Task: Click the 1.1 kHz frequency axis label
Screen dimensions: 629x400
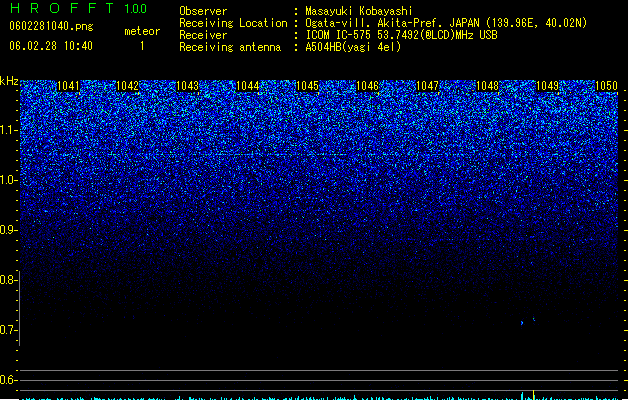Action: (x=8, y=130)
